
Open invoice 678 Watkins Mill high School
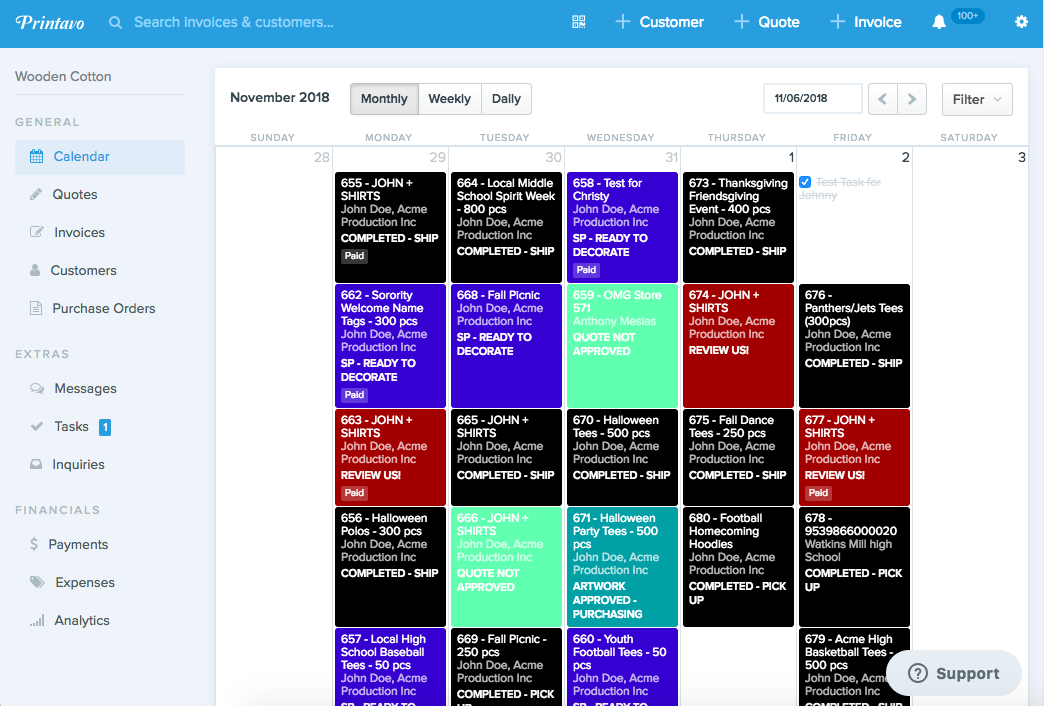(x=854, y=567)
